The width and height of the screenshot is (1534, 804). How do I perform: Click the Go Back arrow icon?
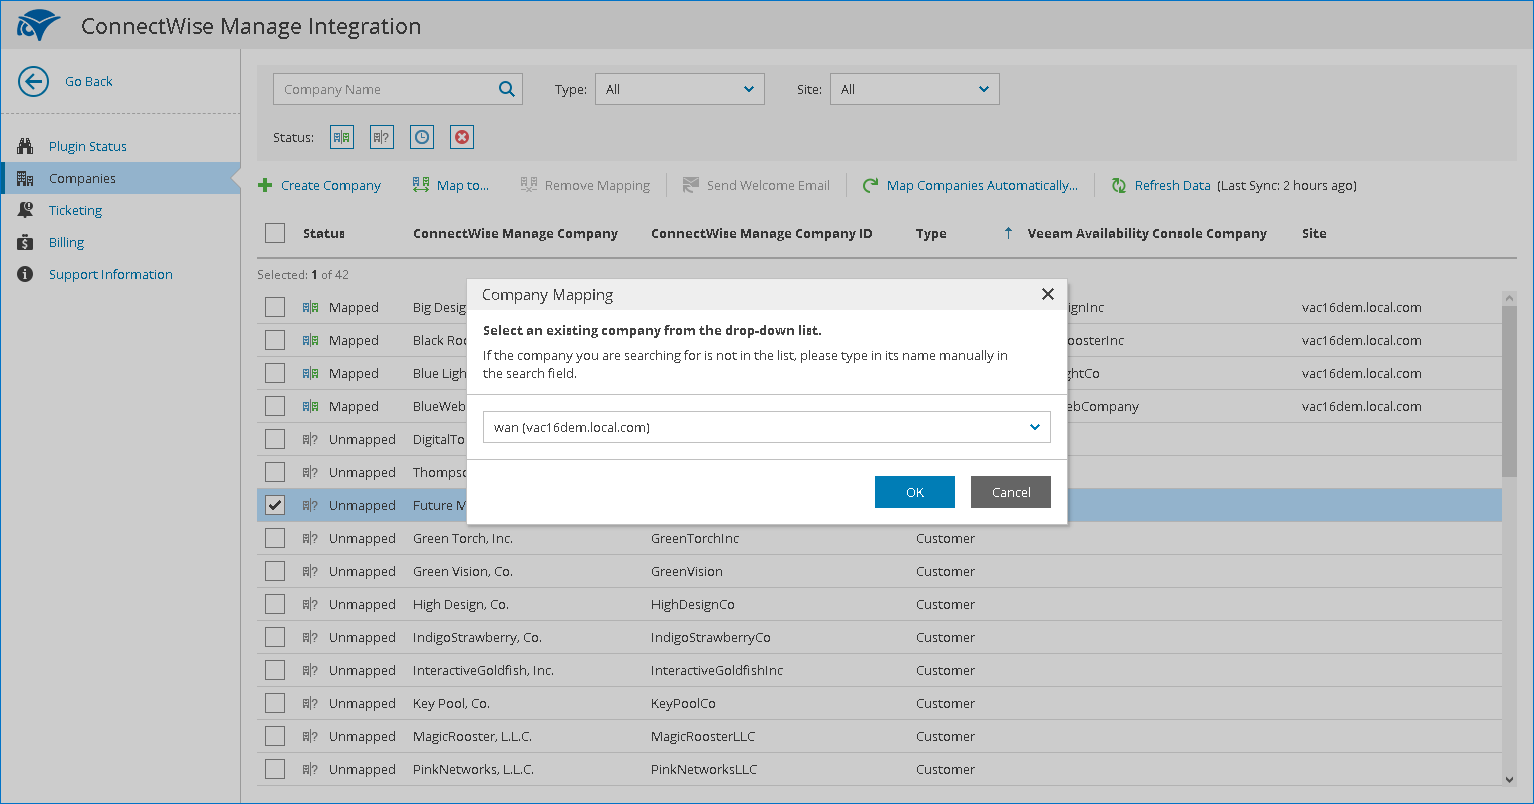point(33,82)
